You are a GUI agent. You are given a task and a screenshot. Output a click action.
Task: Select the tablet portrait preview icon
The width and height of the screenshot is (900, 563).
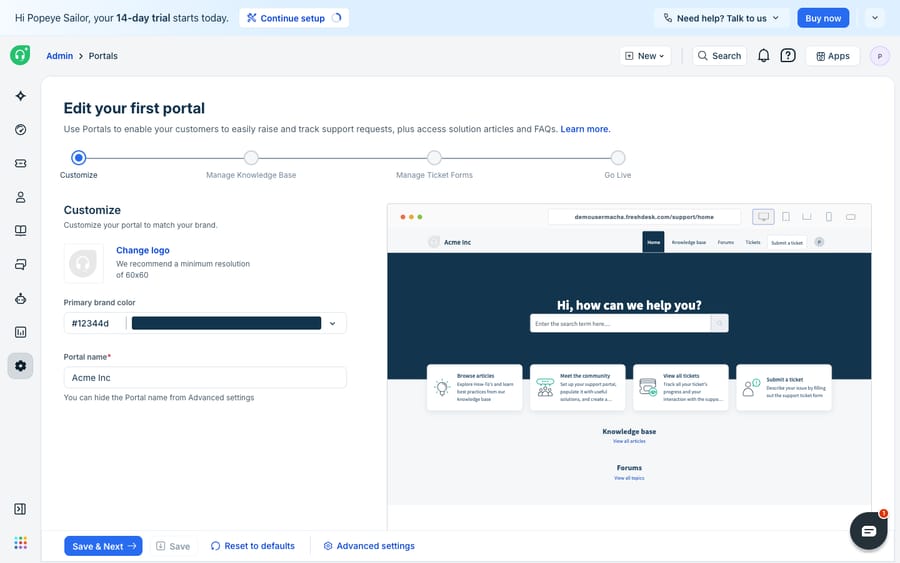[x=786, y=216]
